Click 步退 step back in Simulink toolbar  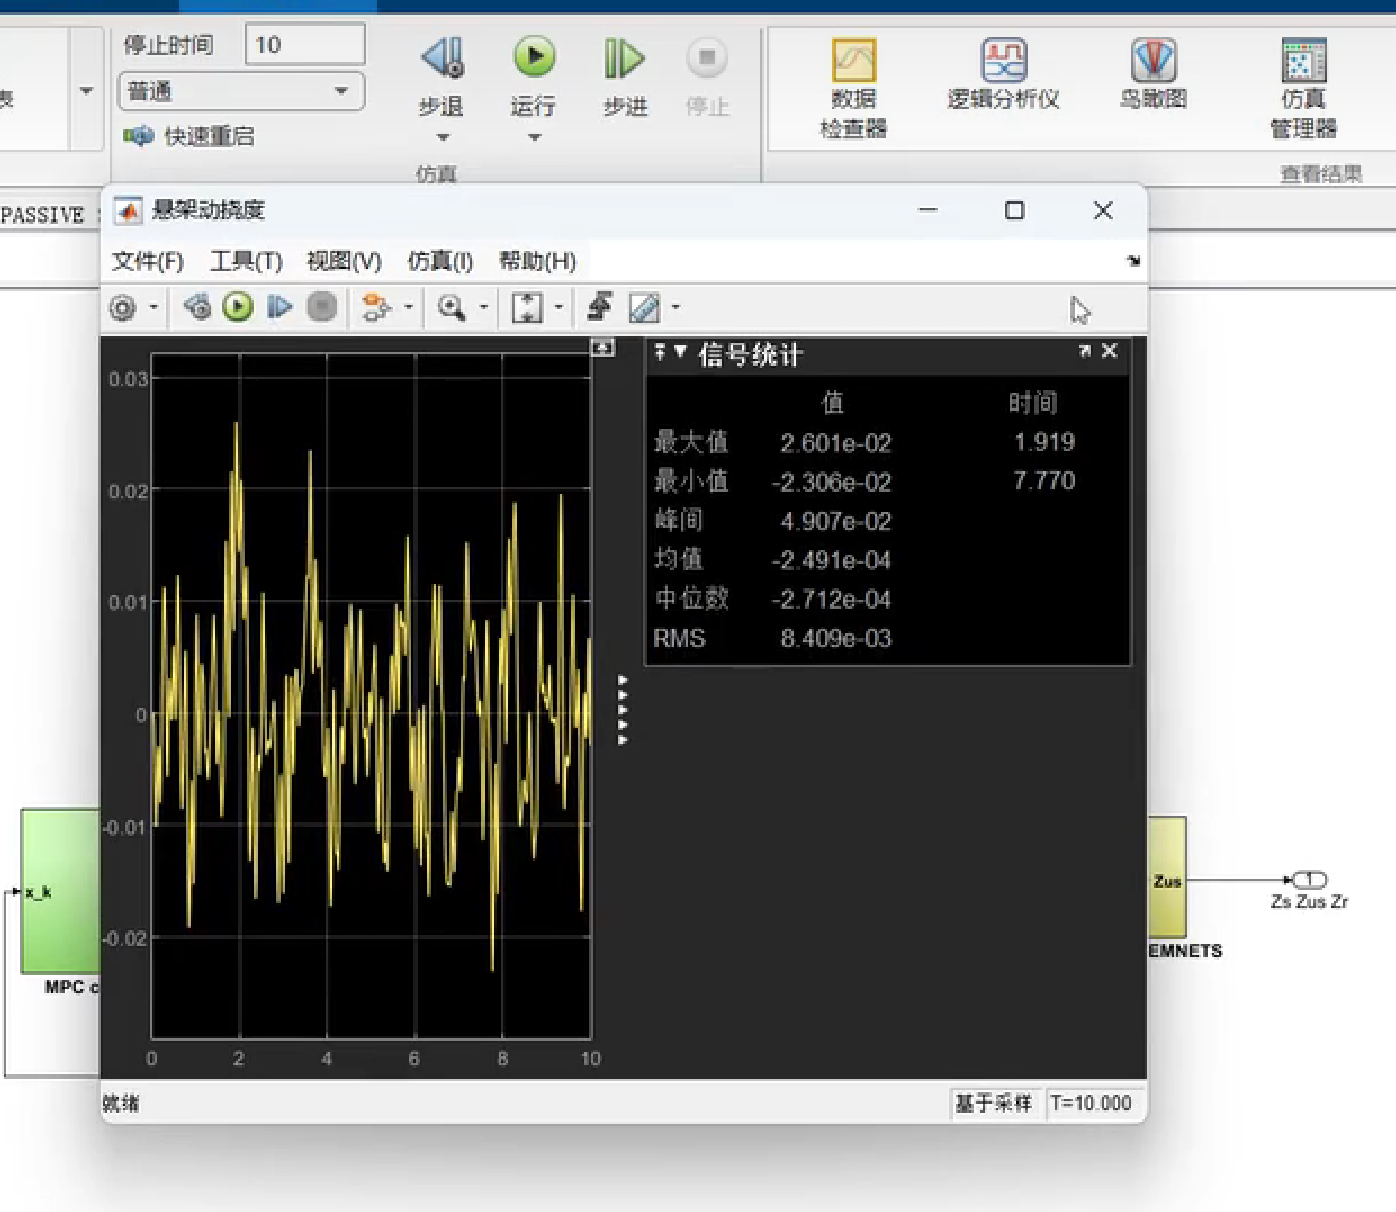tap(441, 77)
